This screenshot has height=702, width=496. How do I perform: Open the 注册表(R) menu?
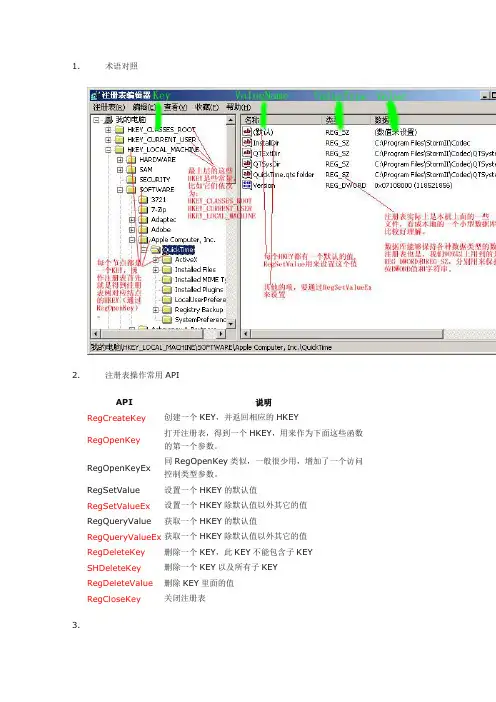(x=109, y=107)
